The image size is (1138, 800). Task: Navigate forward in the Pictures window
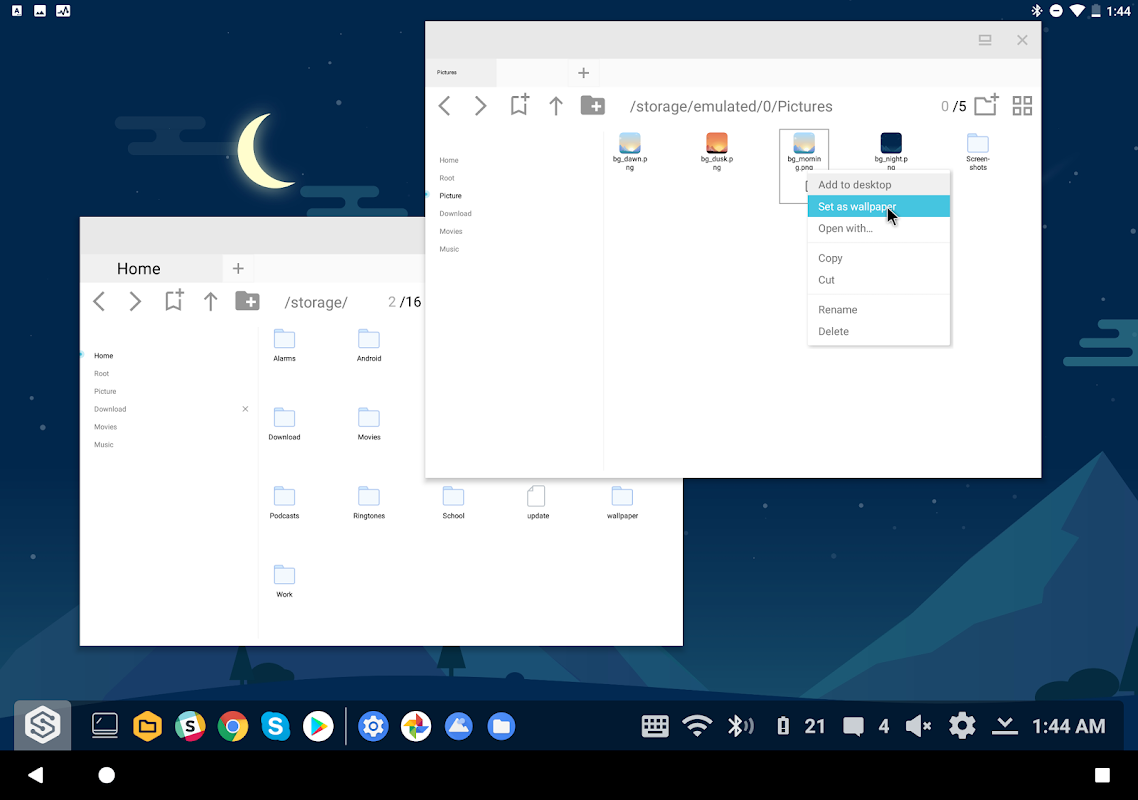(x=480, y=105)
